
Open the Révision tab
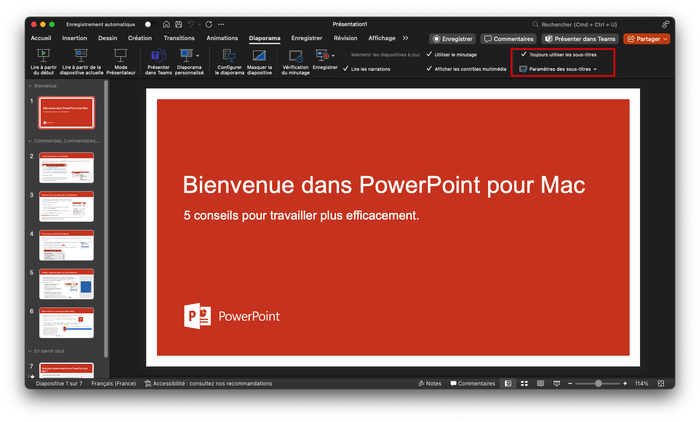pyautogui.click(x=345, y=38)
